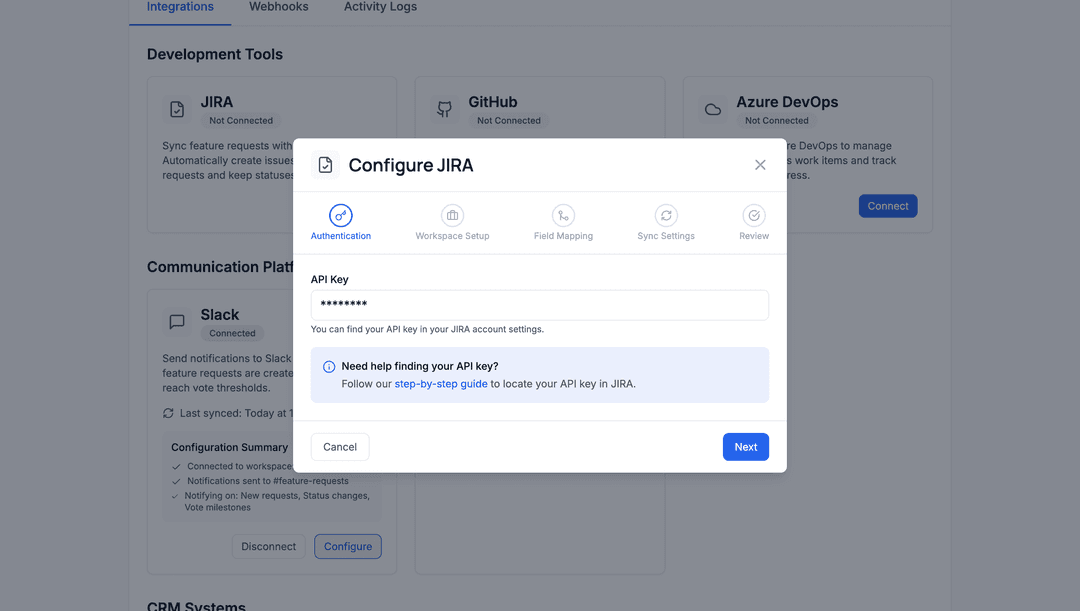The height and width of the screenshot is (611, 1080).
Task: Cancel the JIRA configuration
Action: pyautogui.click(x=339, y=446)
